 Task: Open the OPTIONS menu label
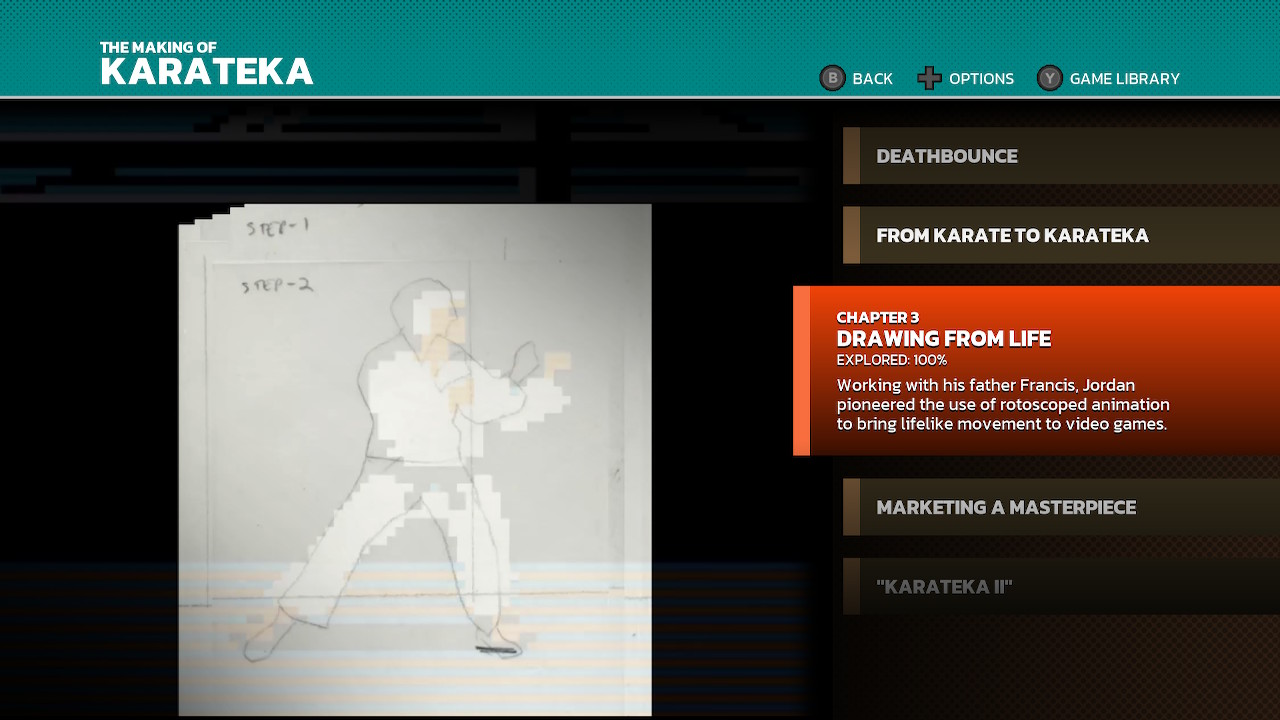pos(981,79)
